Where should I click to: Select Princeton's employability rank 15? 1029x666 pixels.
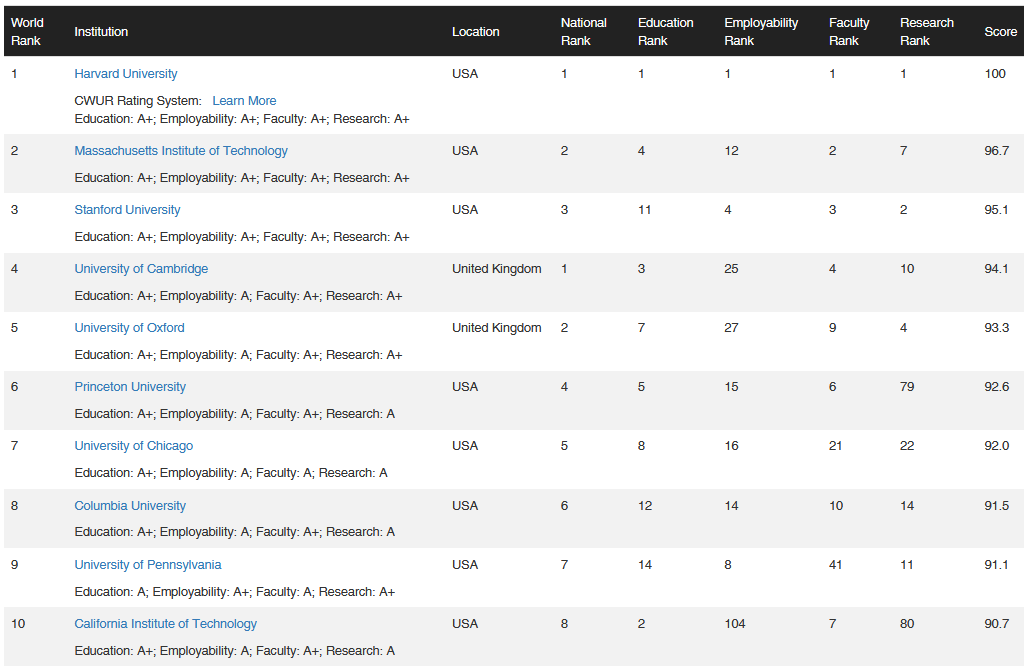(732, 386)
